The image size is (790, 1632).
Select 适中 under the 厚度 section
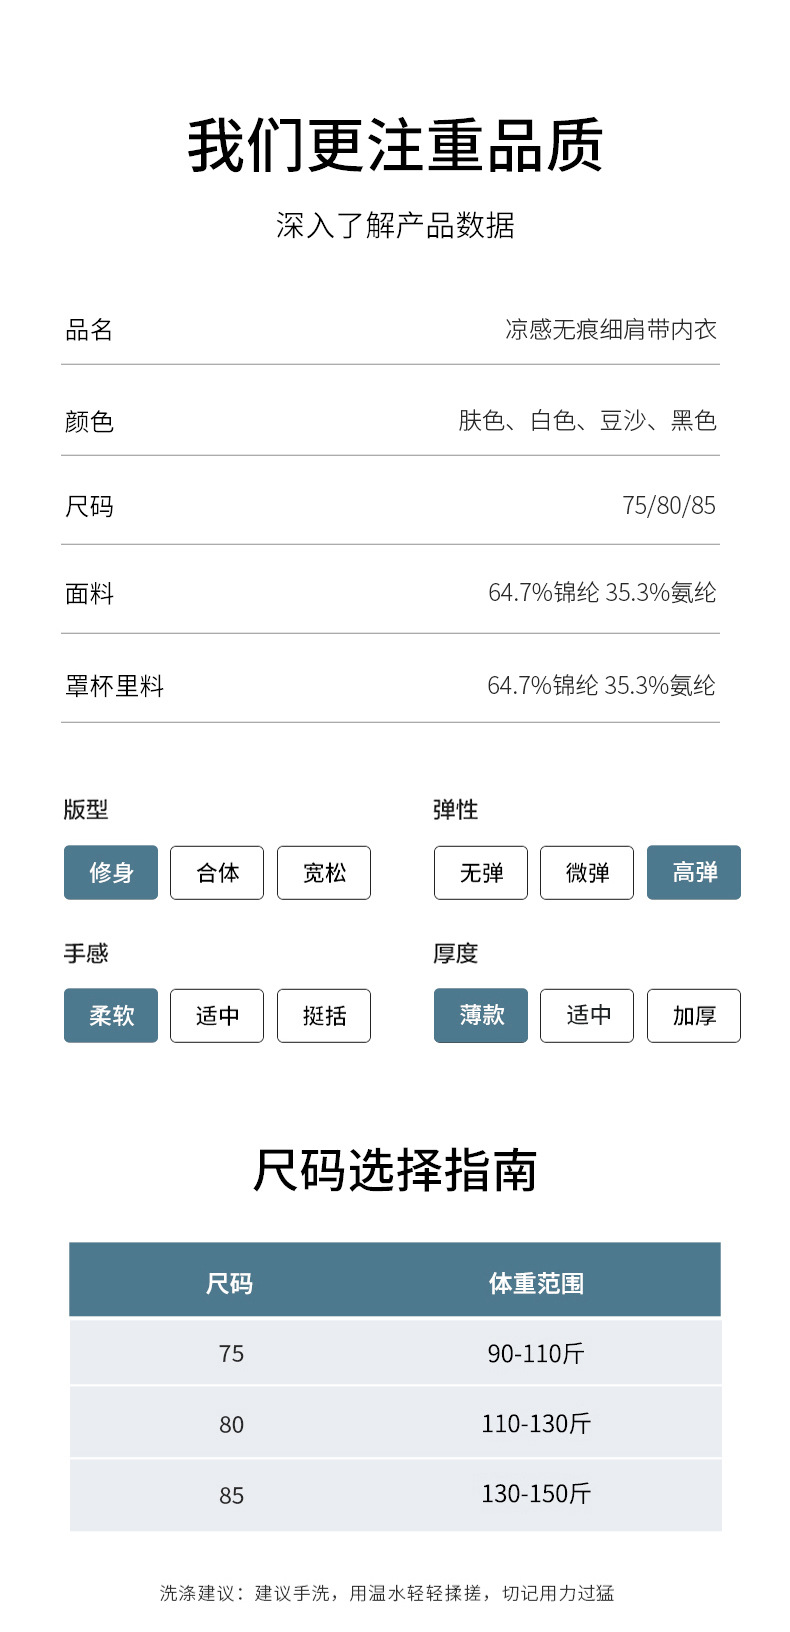click(x=587, y=1016)
